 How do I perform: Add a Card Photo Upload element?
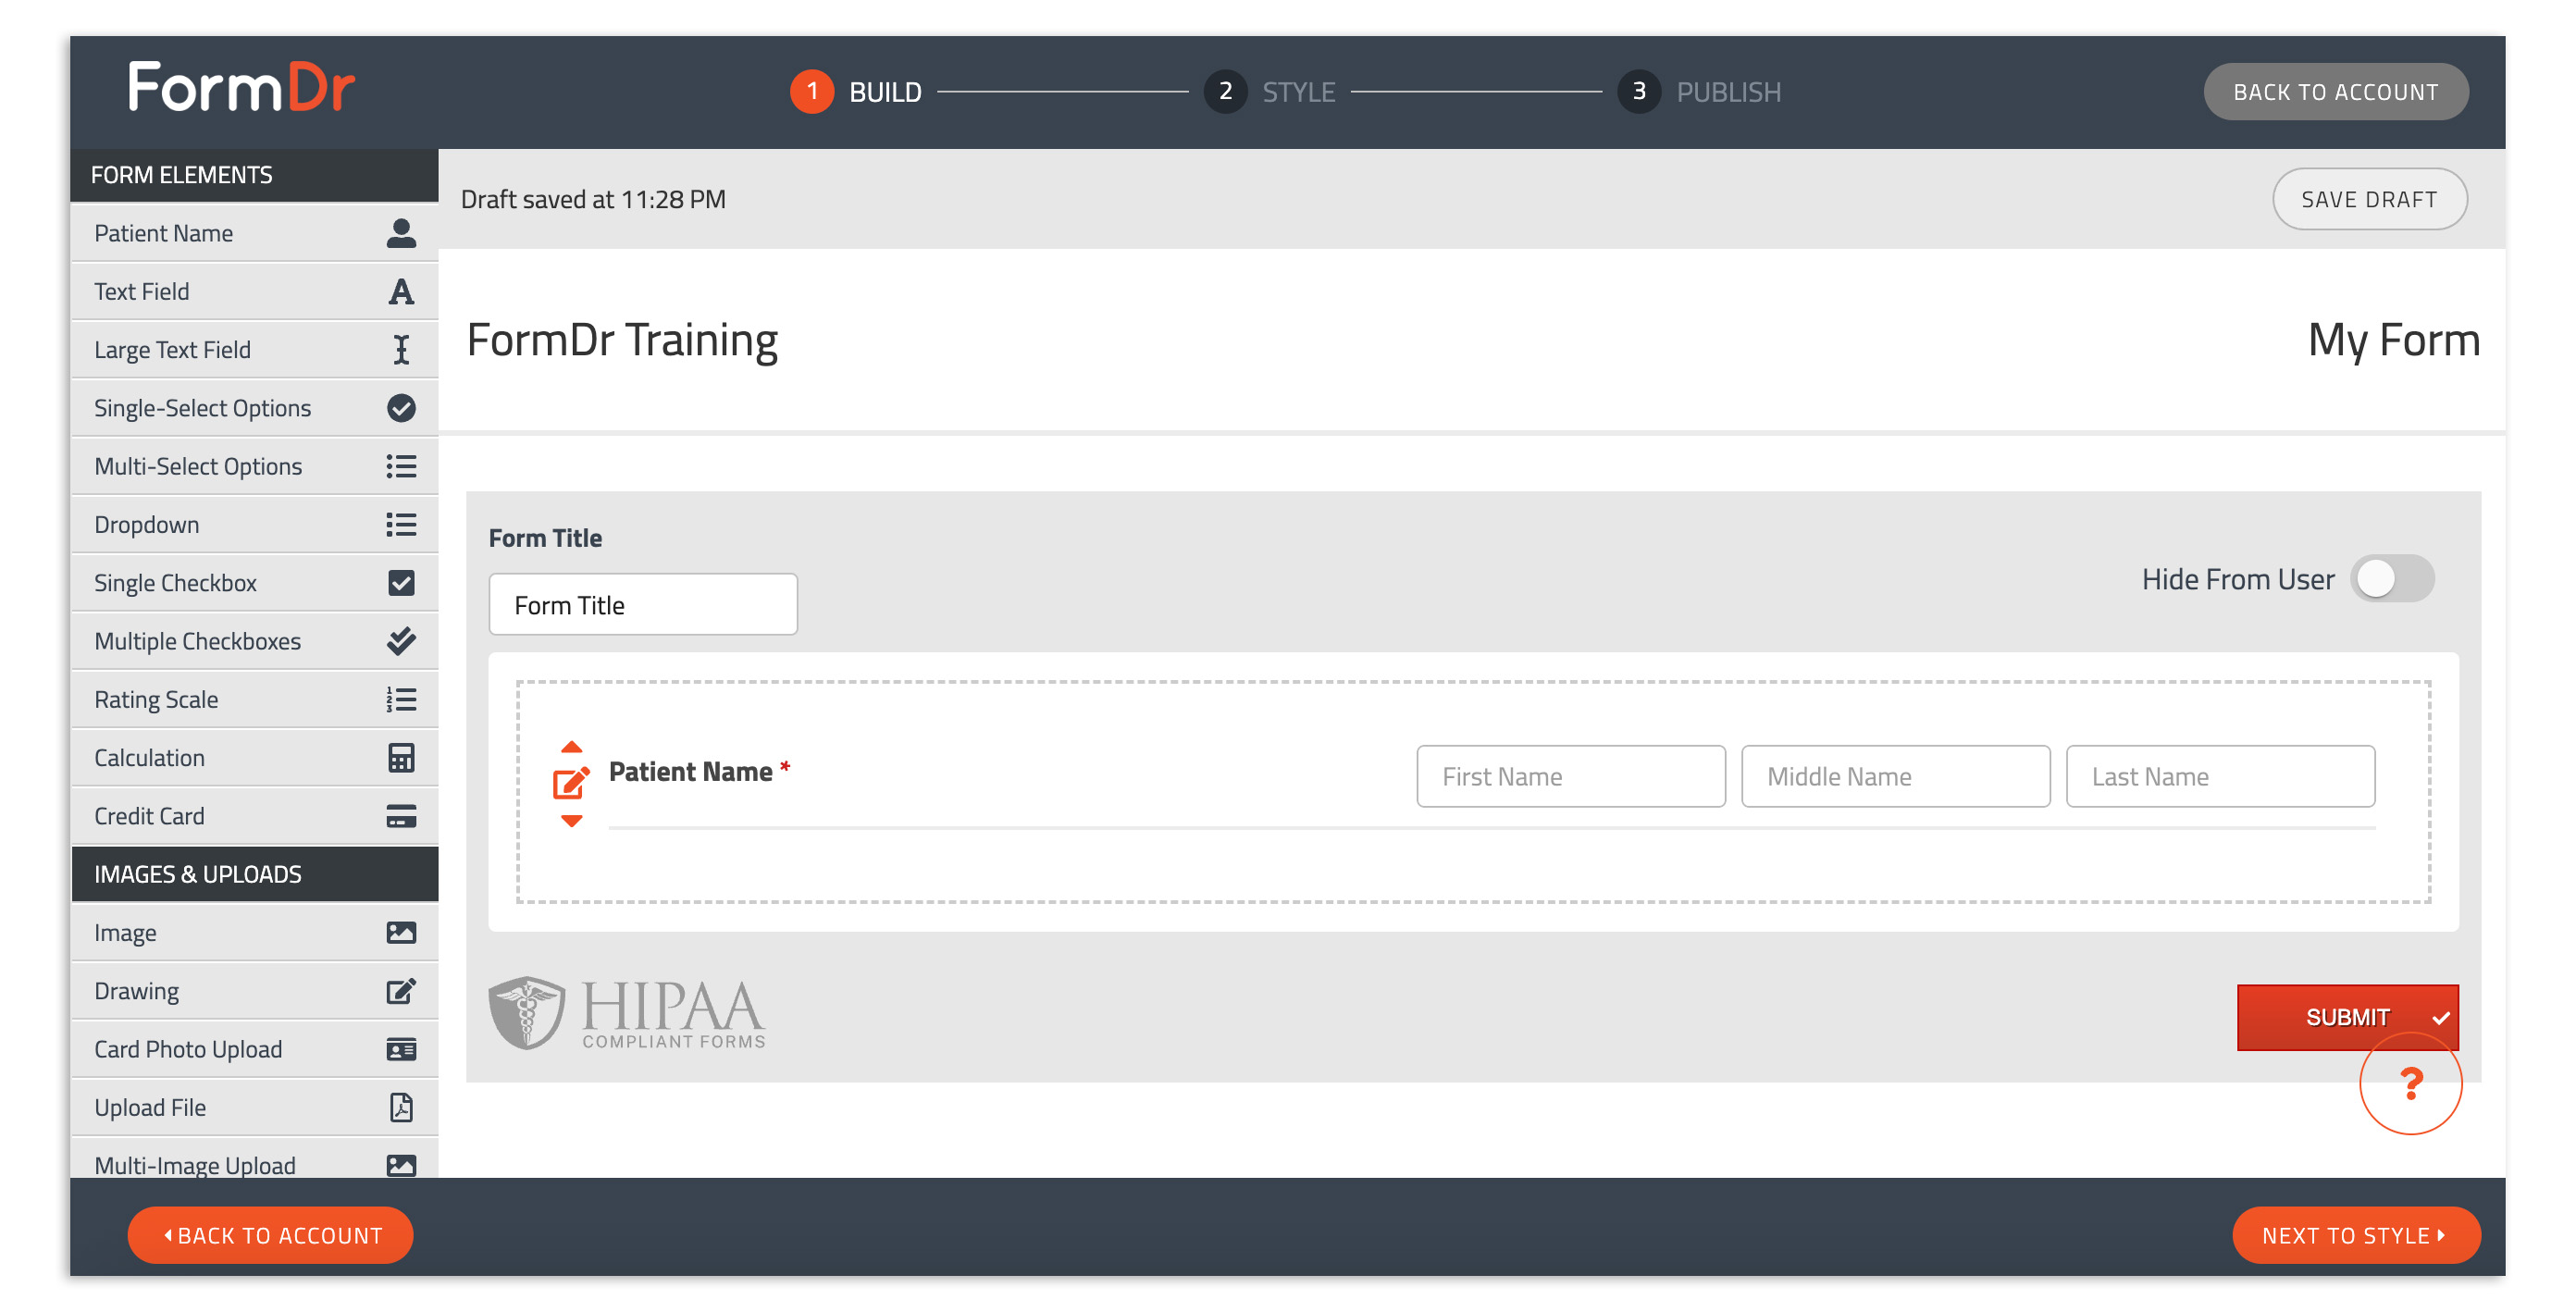pos(255,1050)
